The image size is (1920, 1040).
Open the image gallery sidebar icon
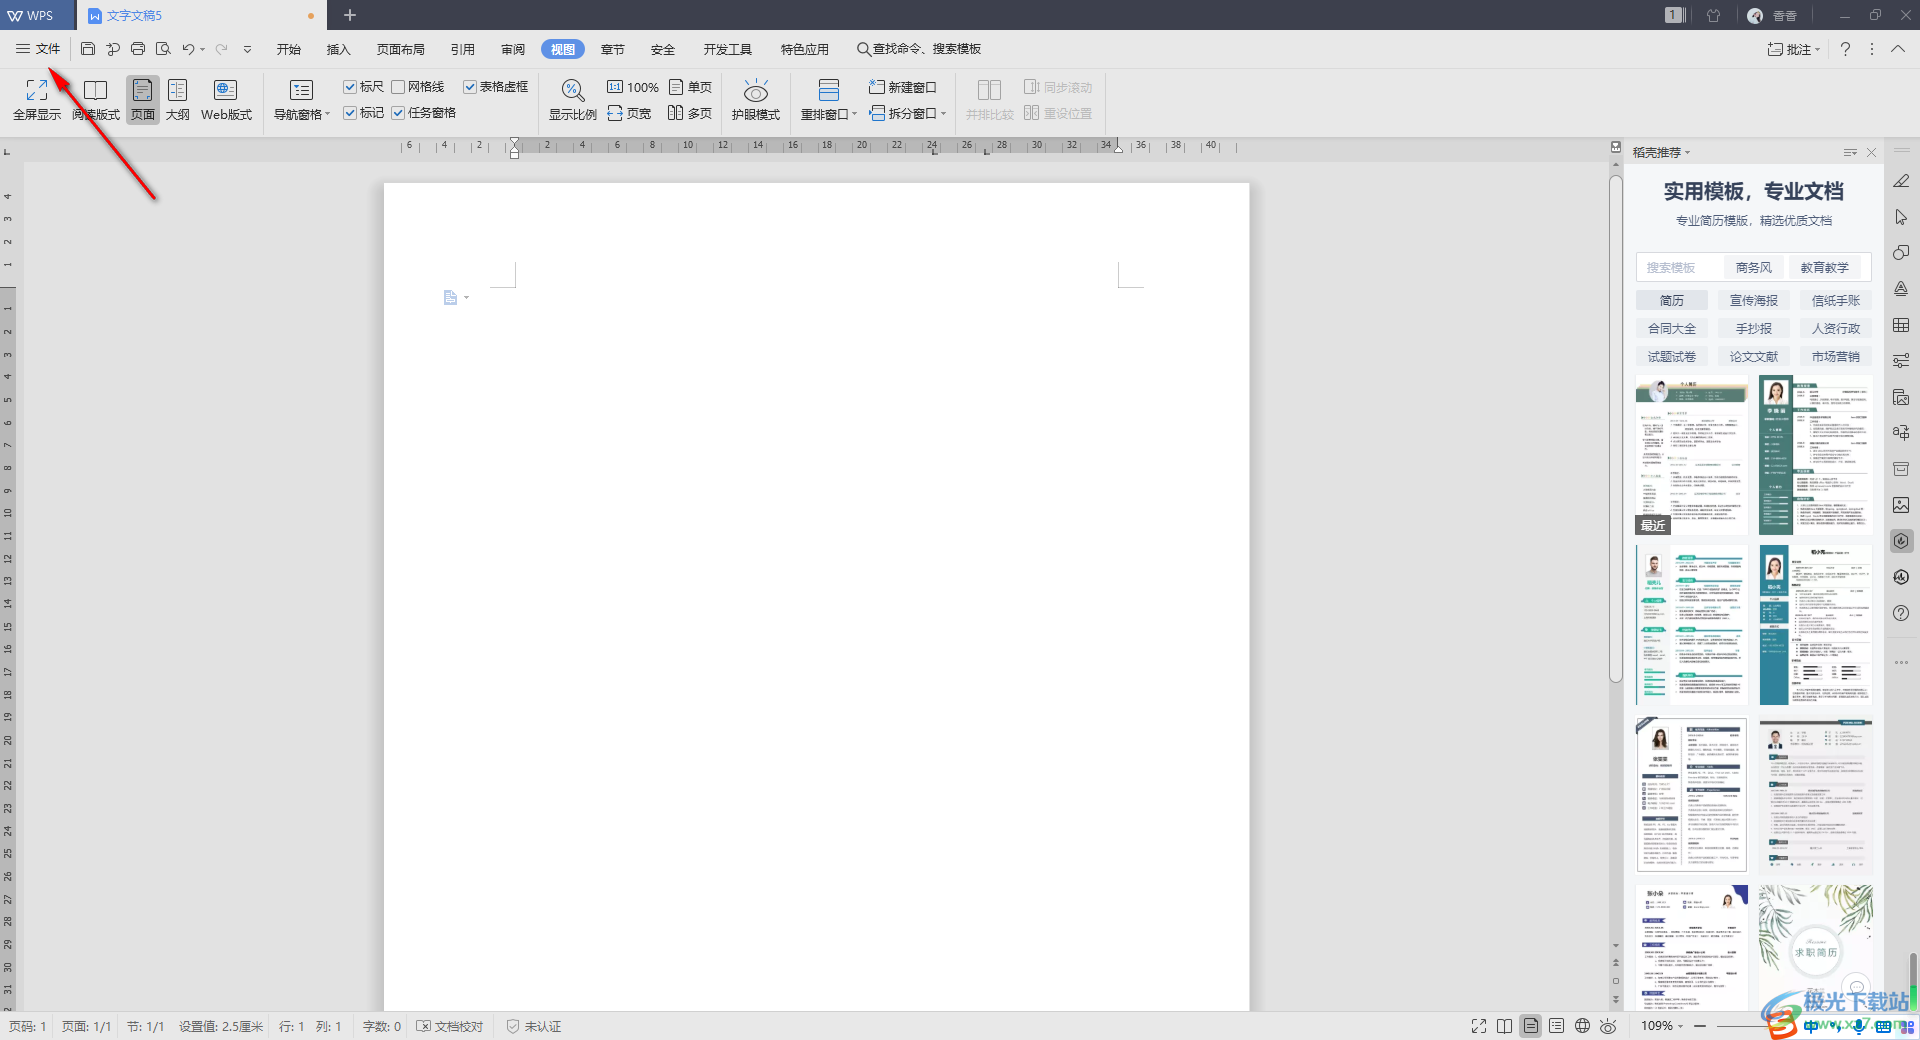[1901, 505]
